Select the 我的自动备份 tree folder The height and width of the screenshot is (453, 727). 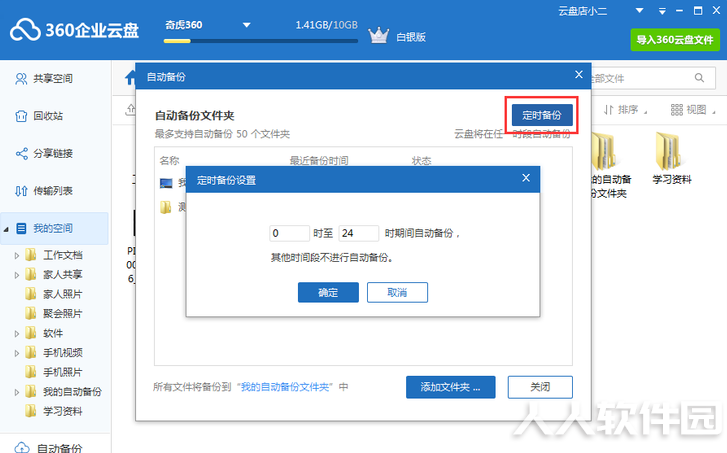point(64,392)
